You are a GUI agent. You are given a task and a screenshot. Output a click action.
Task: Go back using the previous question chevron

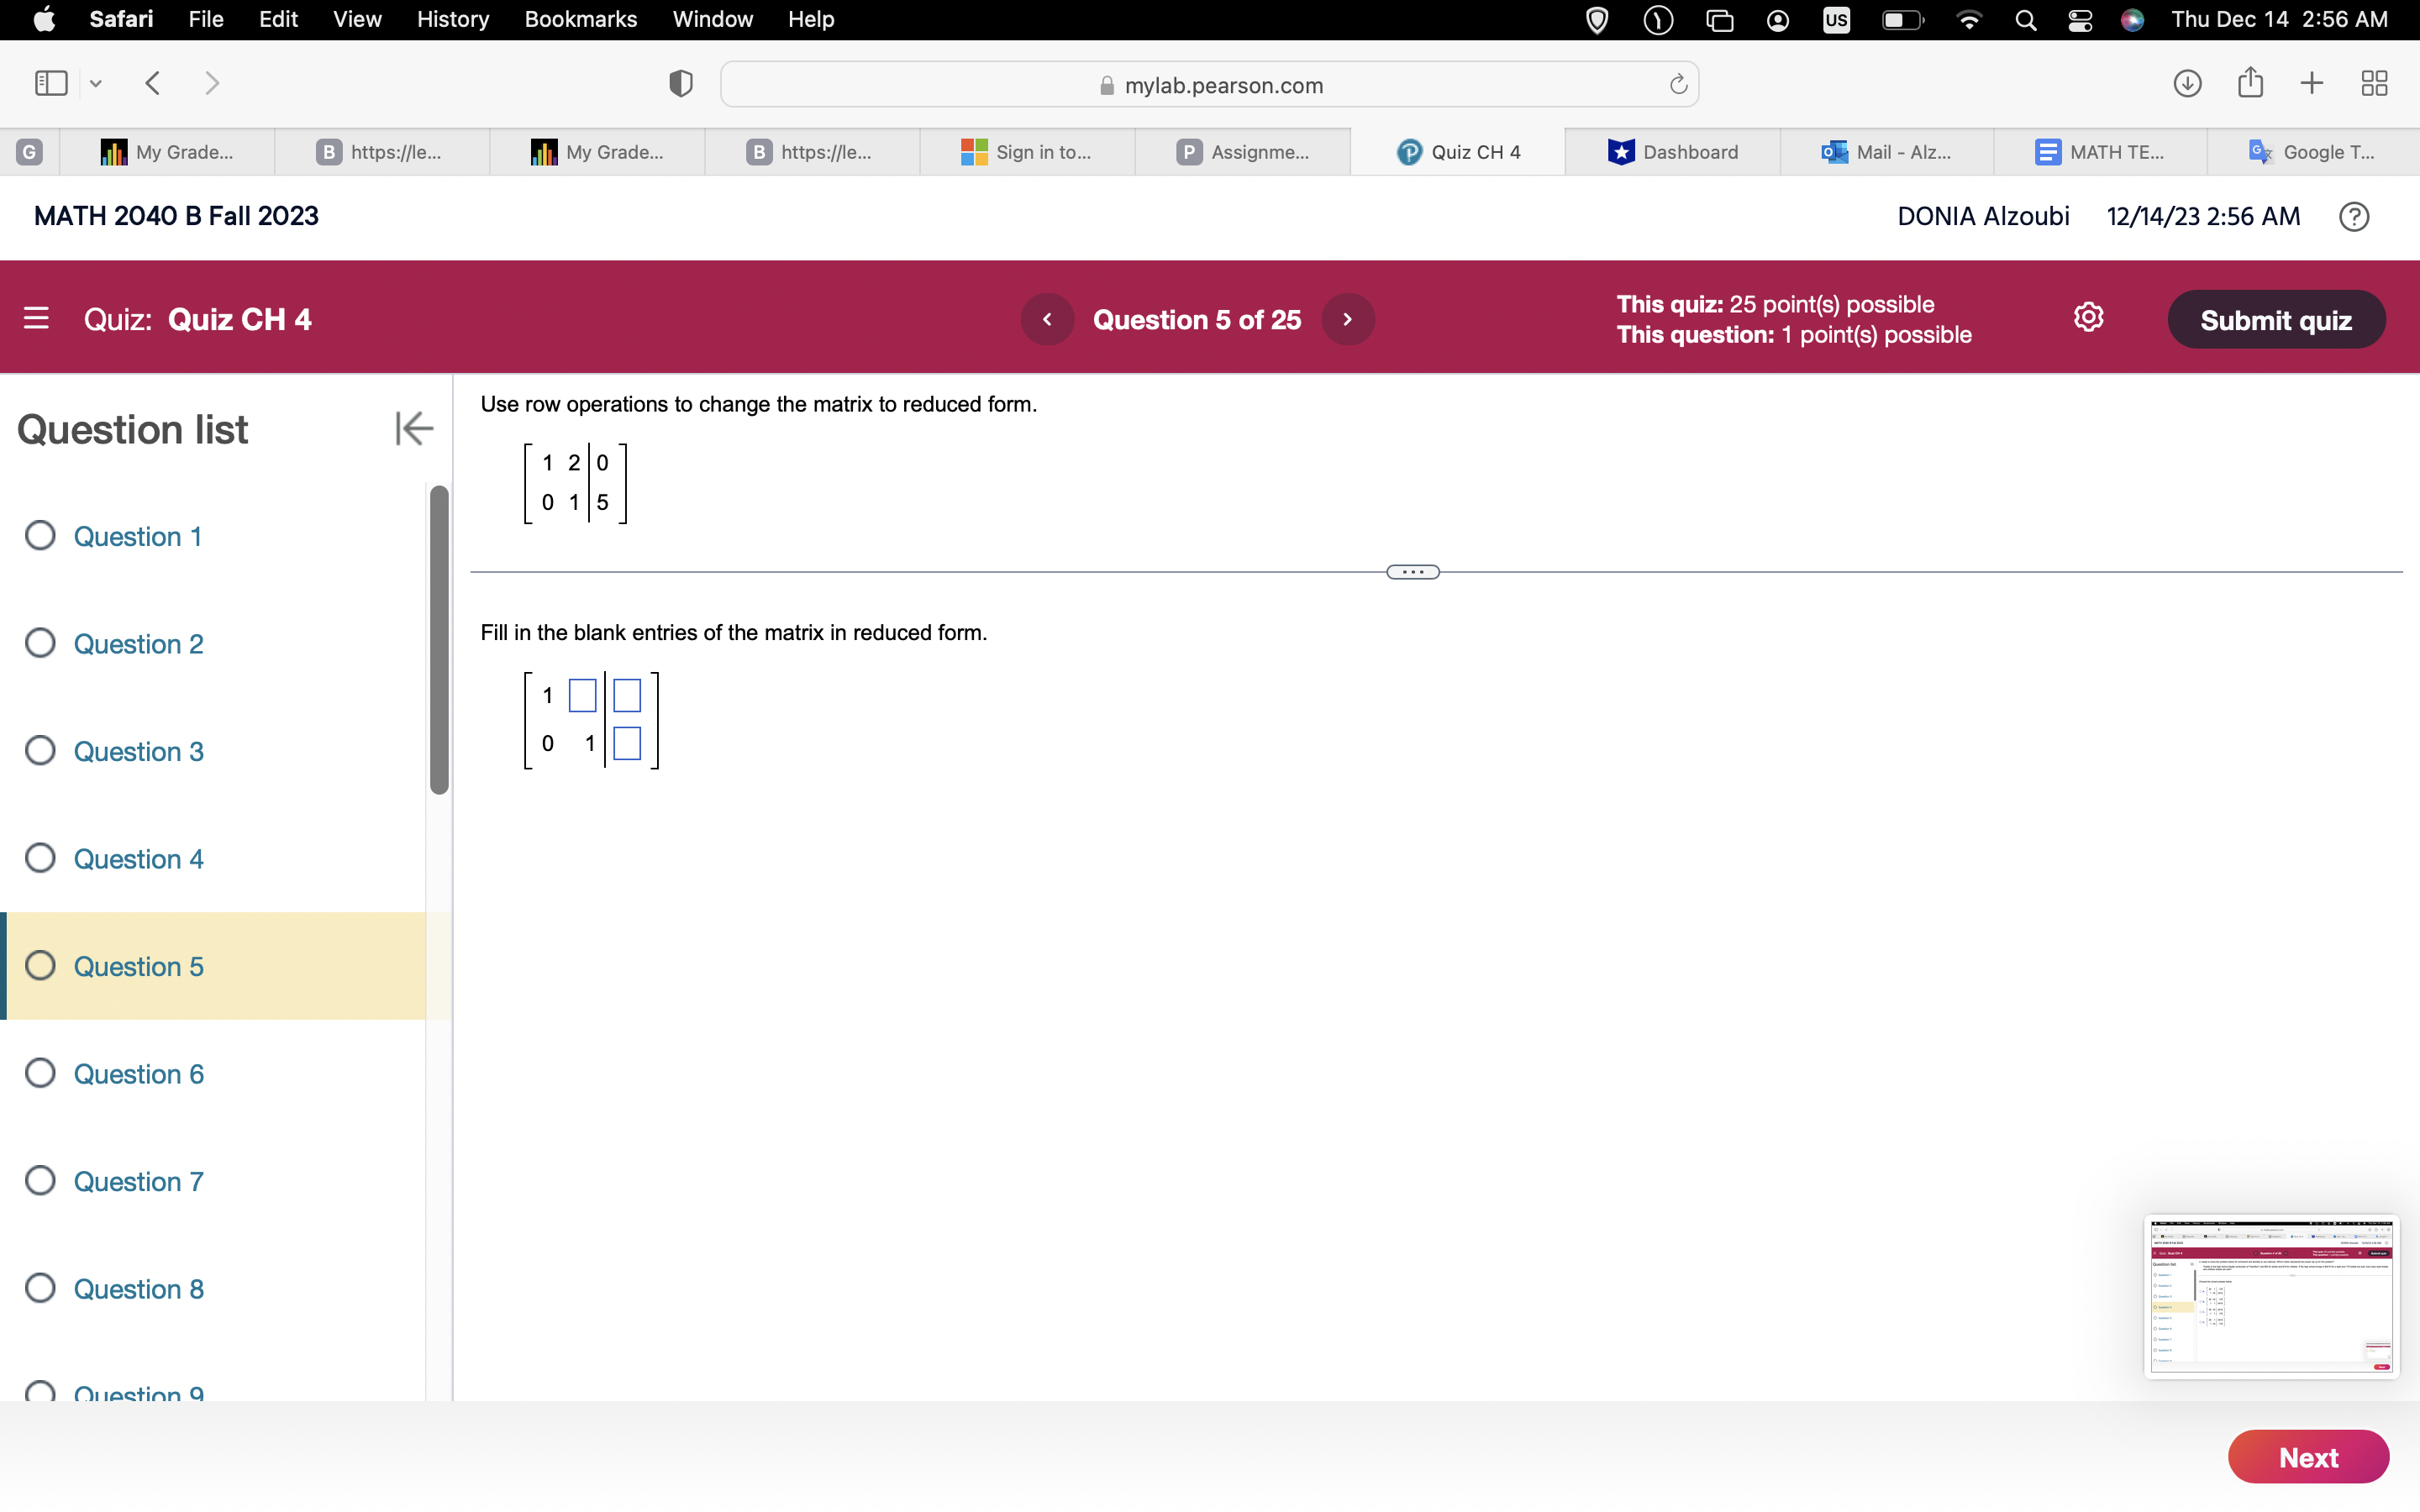point(1048,318)
